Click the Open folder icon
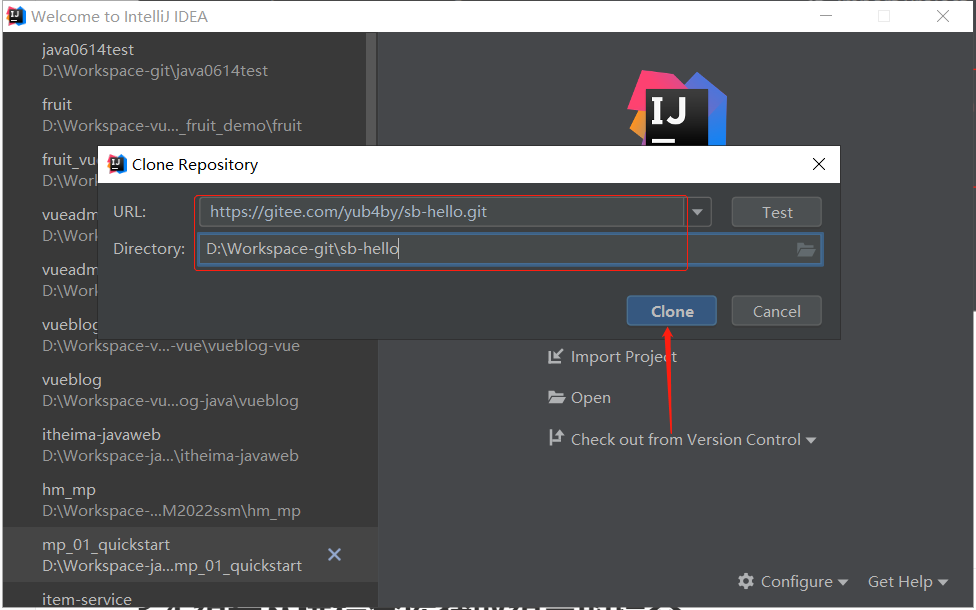This screenshot has height=610, width=976. click(x=556, y=398)
